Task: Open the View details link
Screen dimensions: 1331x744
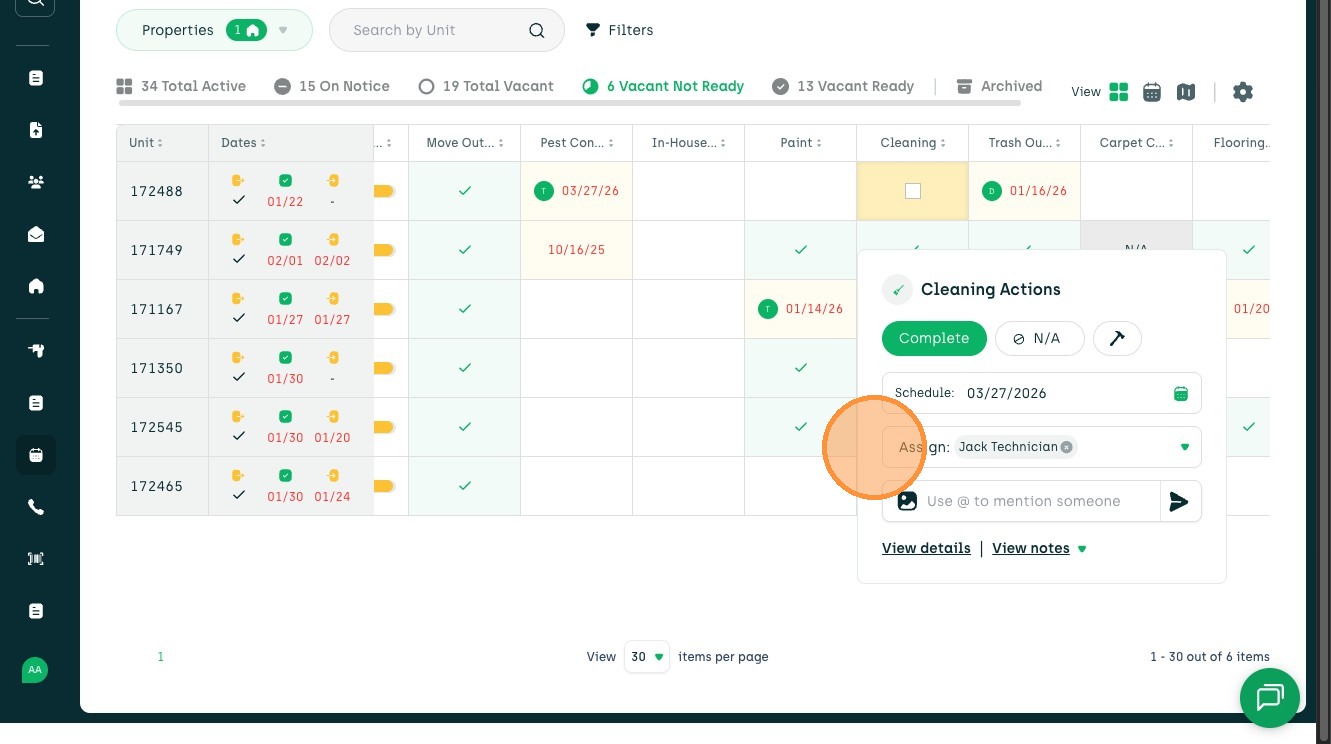Action: tap(926, 548)
